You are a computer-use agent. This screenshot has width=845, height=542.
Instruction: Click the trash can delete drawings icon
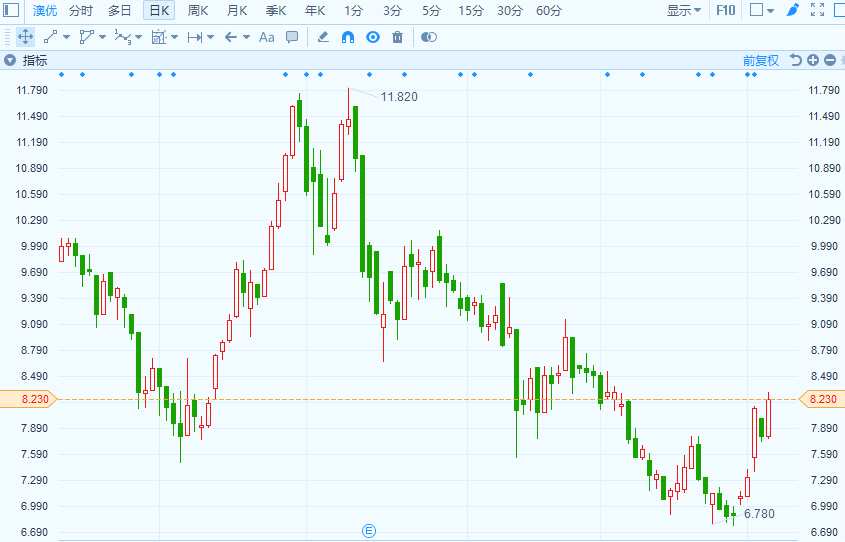pyautogui.click(x=397, y=37)
